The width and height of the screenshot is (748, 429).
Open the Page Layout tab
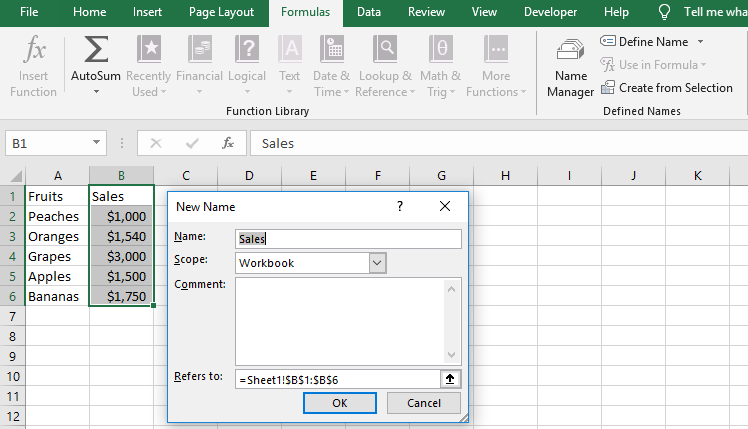221,12
